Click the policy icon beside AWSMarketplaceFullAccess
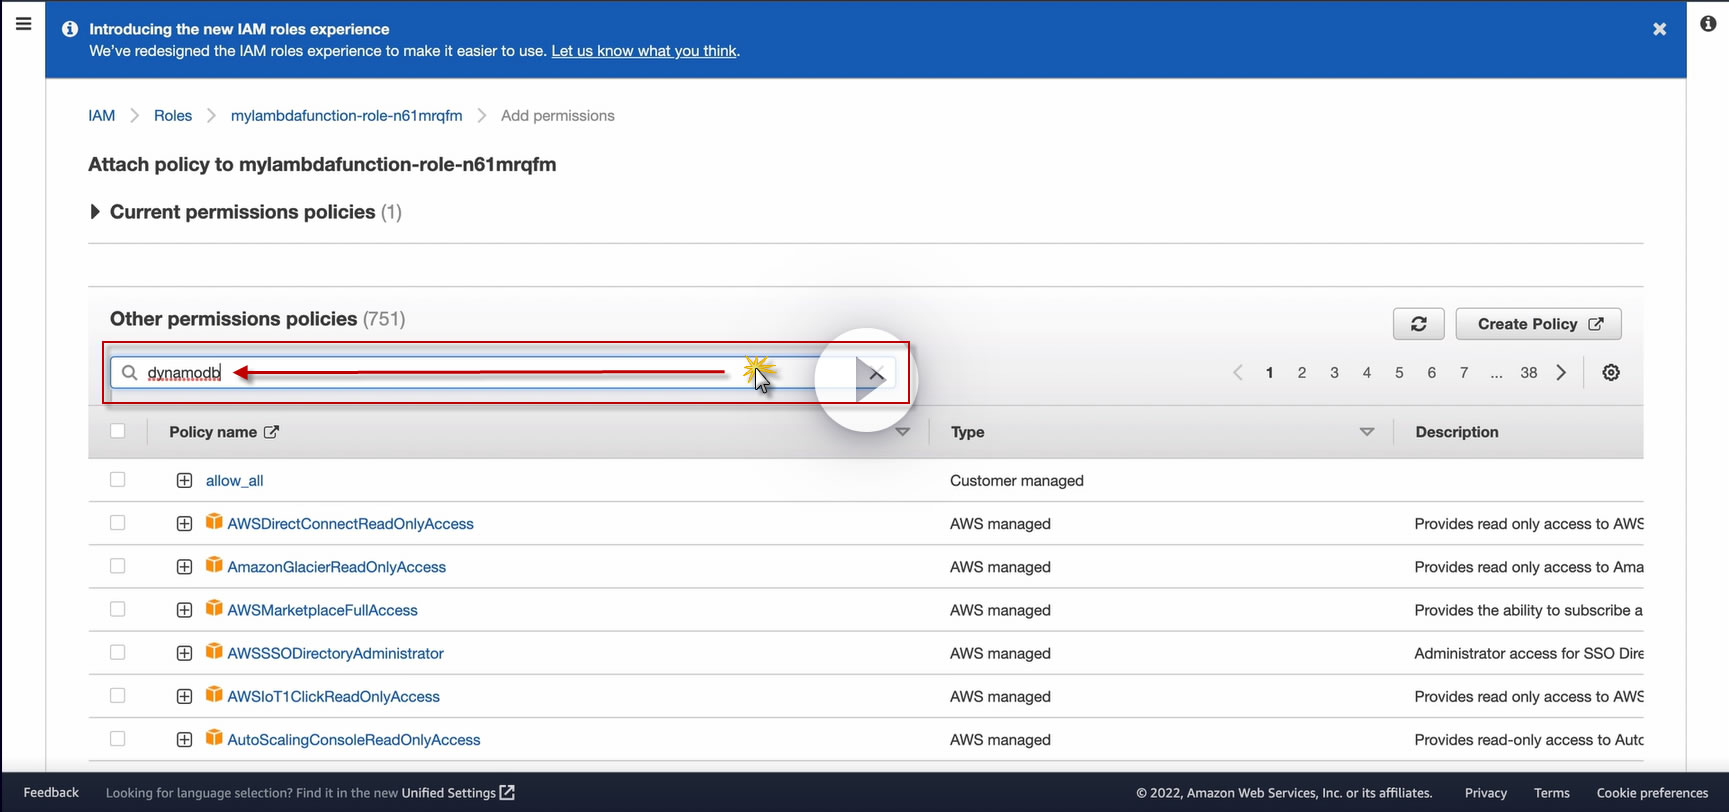The width and height of the screenshot is (1729, 812). click(x=214, y=608)
